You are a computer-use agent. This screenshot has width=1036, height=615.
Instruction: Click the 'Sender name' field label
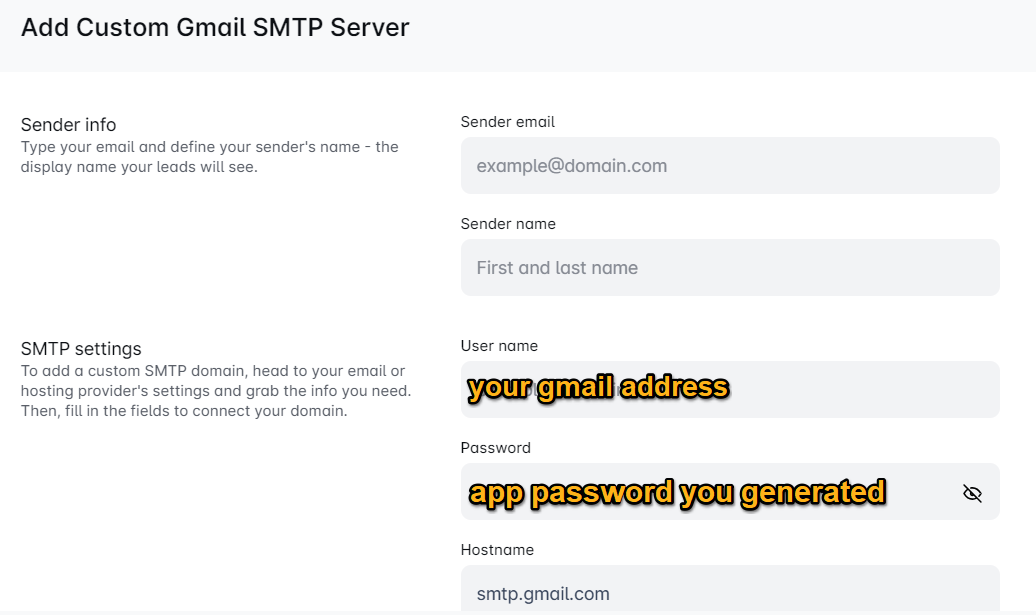[x=507, y=224]
